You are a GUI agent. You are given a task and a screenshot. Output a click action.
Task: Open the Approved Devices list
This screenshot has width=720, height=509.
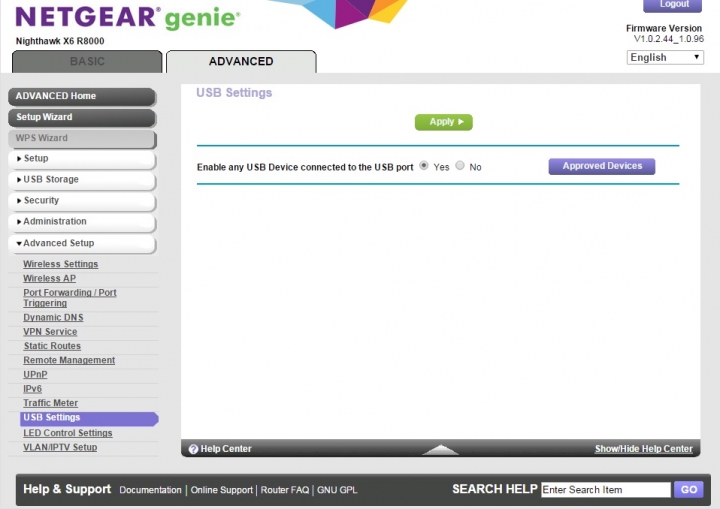point(602,166)
